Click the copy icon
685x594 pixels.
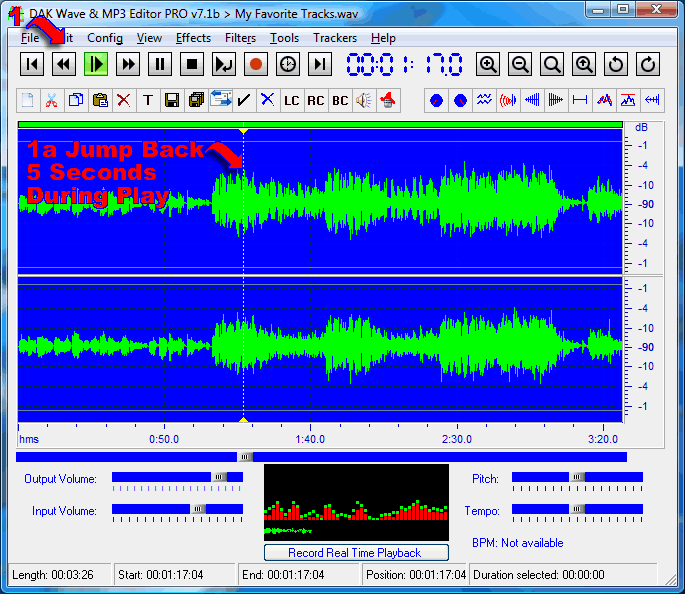point(76,100)
